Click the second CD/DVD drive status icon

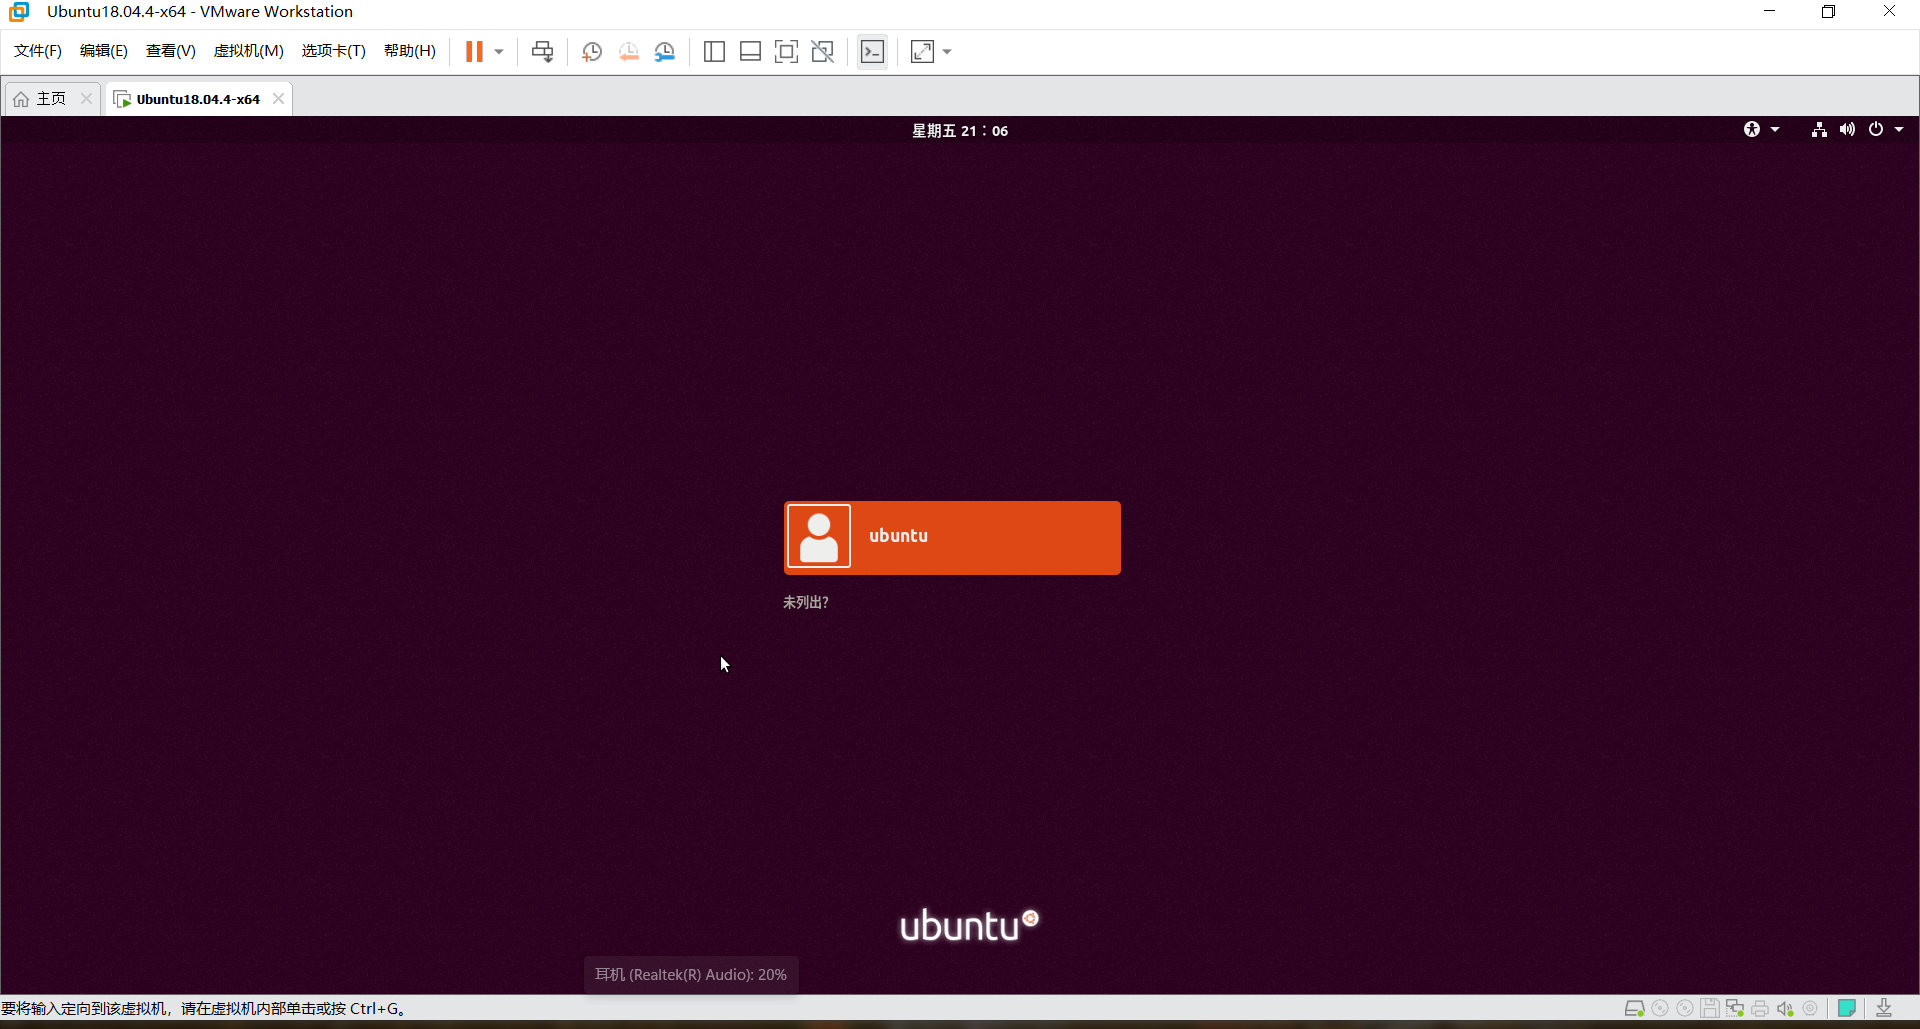[x=1685, y=1008]
